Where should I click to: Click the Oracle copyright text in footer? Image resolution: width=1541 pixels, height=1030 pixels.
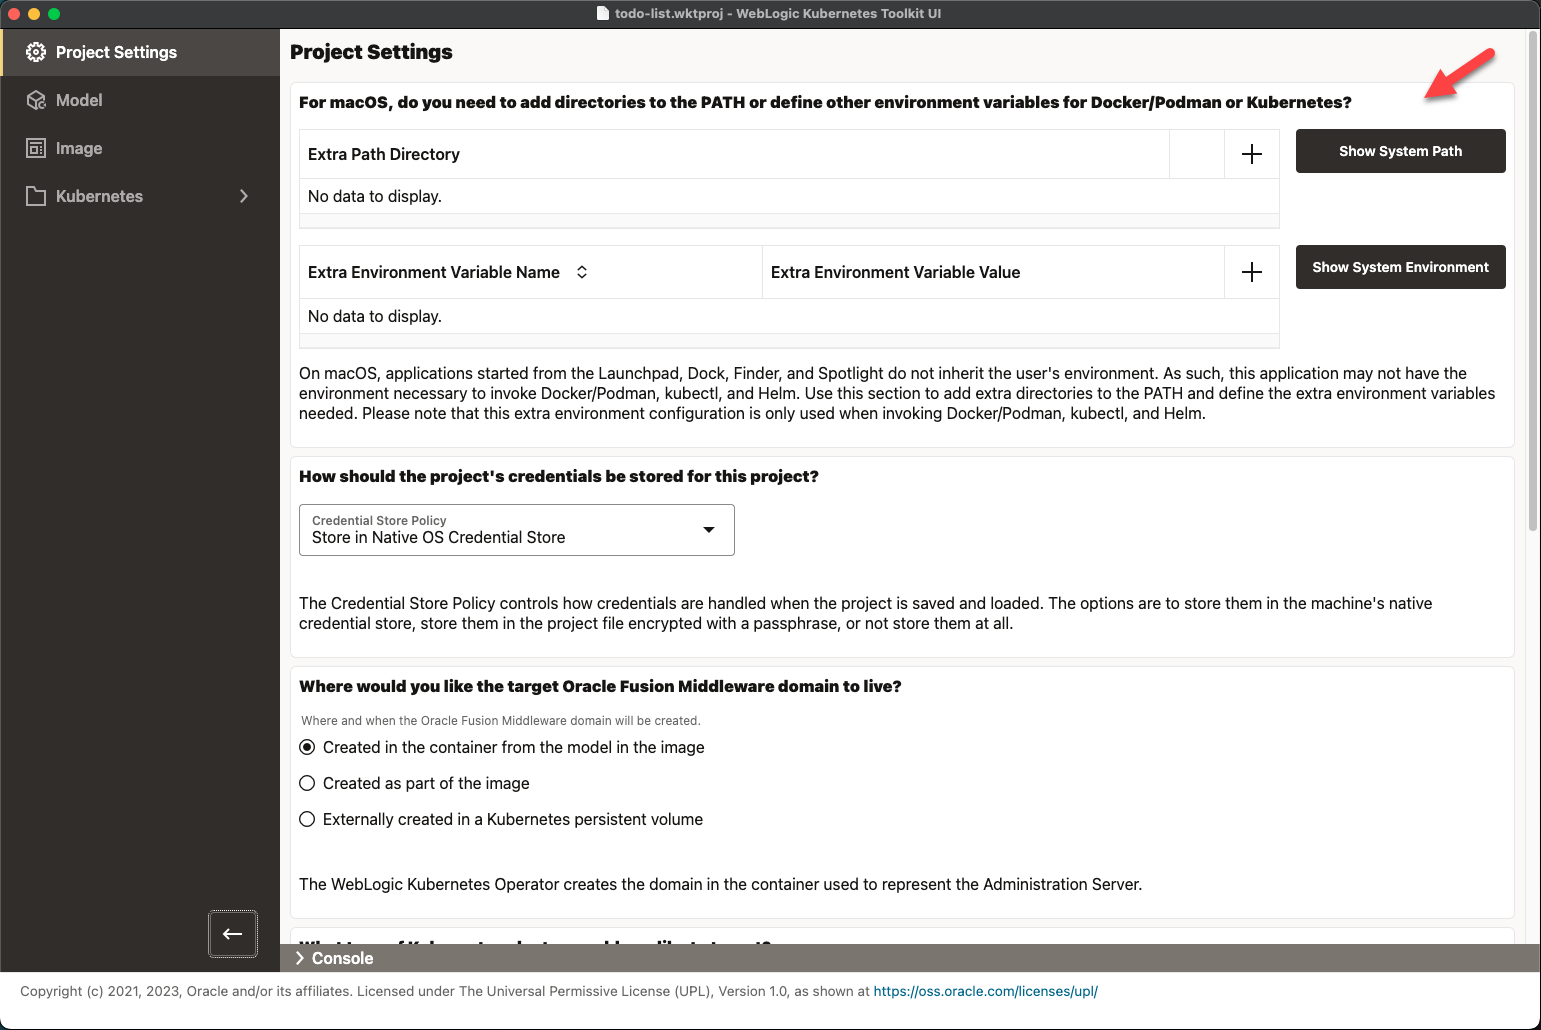pos(445,991)
